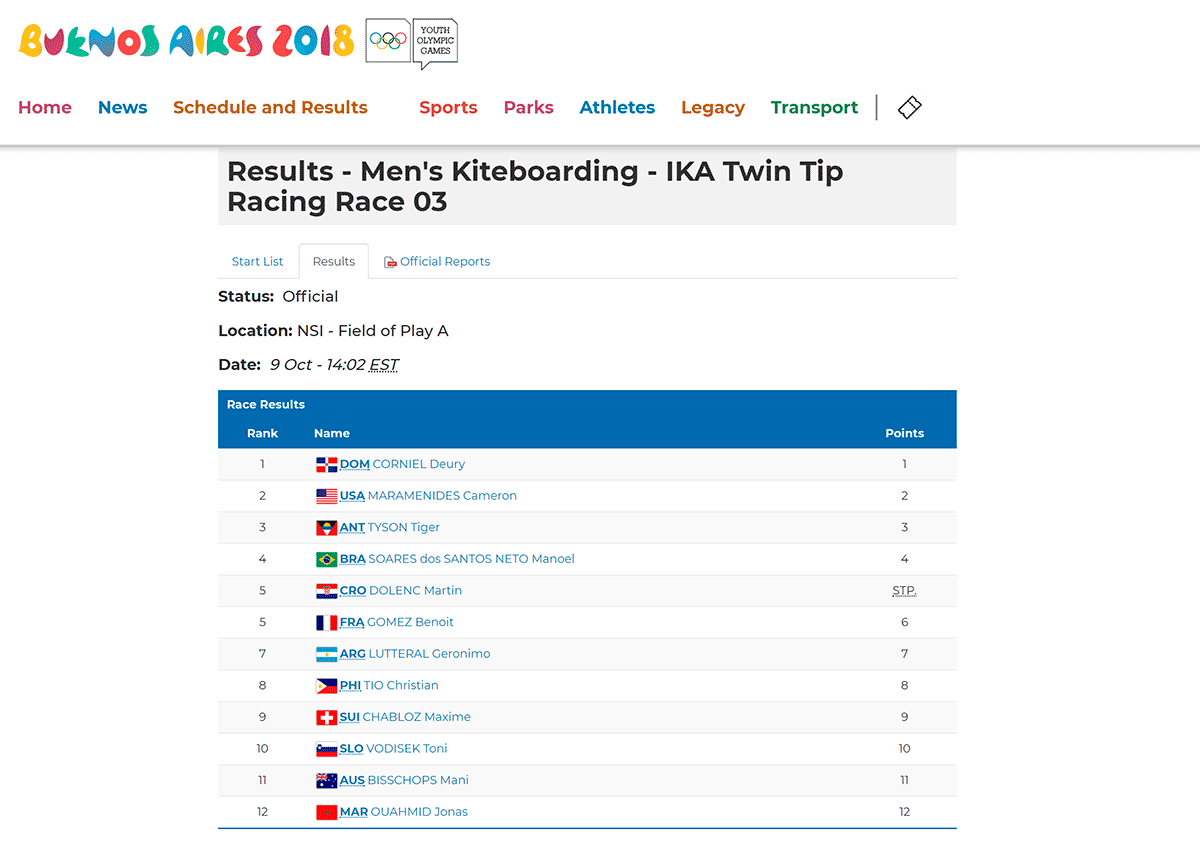
Task: Click the PDF icon beside Official Reports
Action: click(x=390, y=262)
